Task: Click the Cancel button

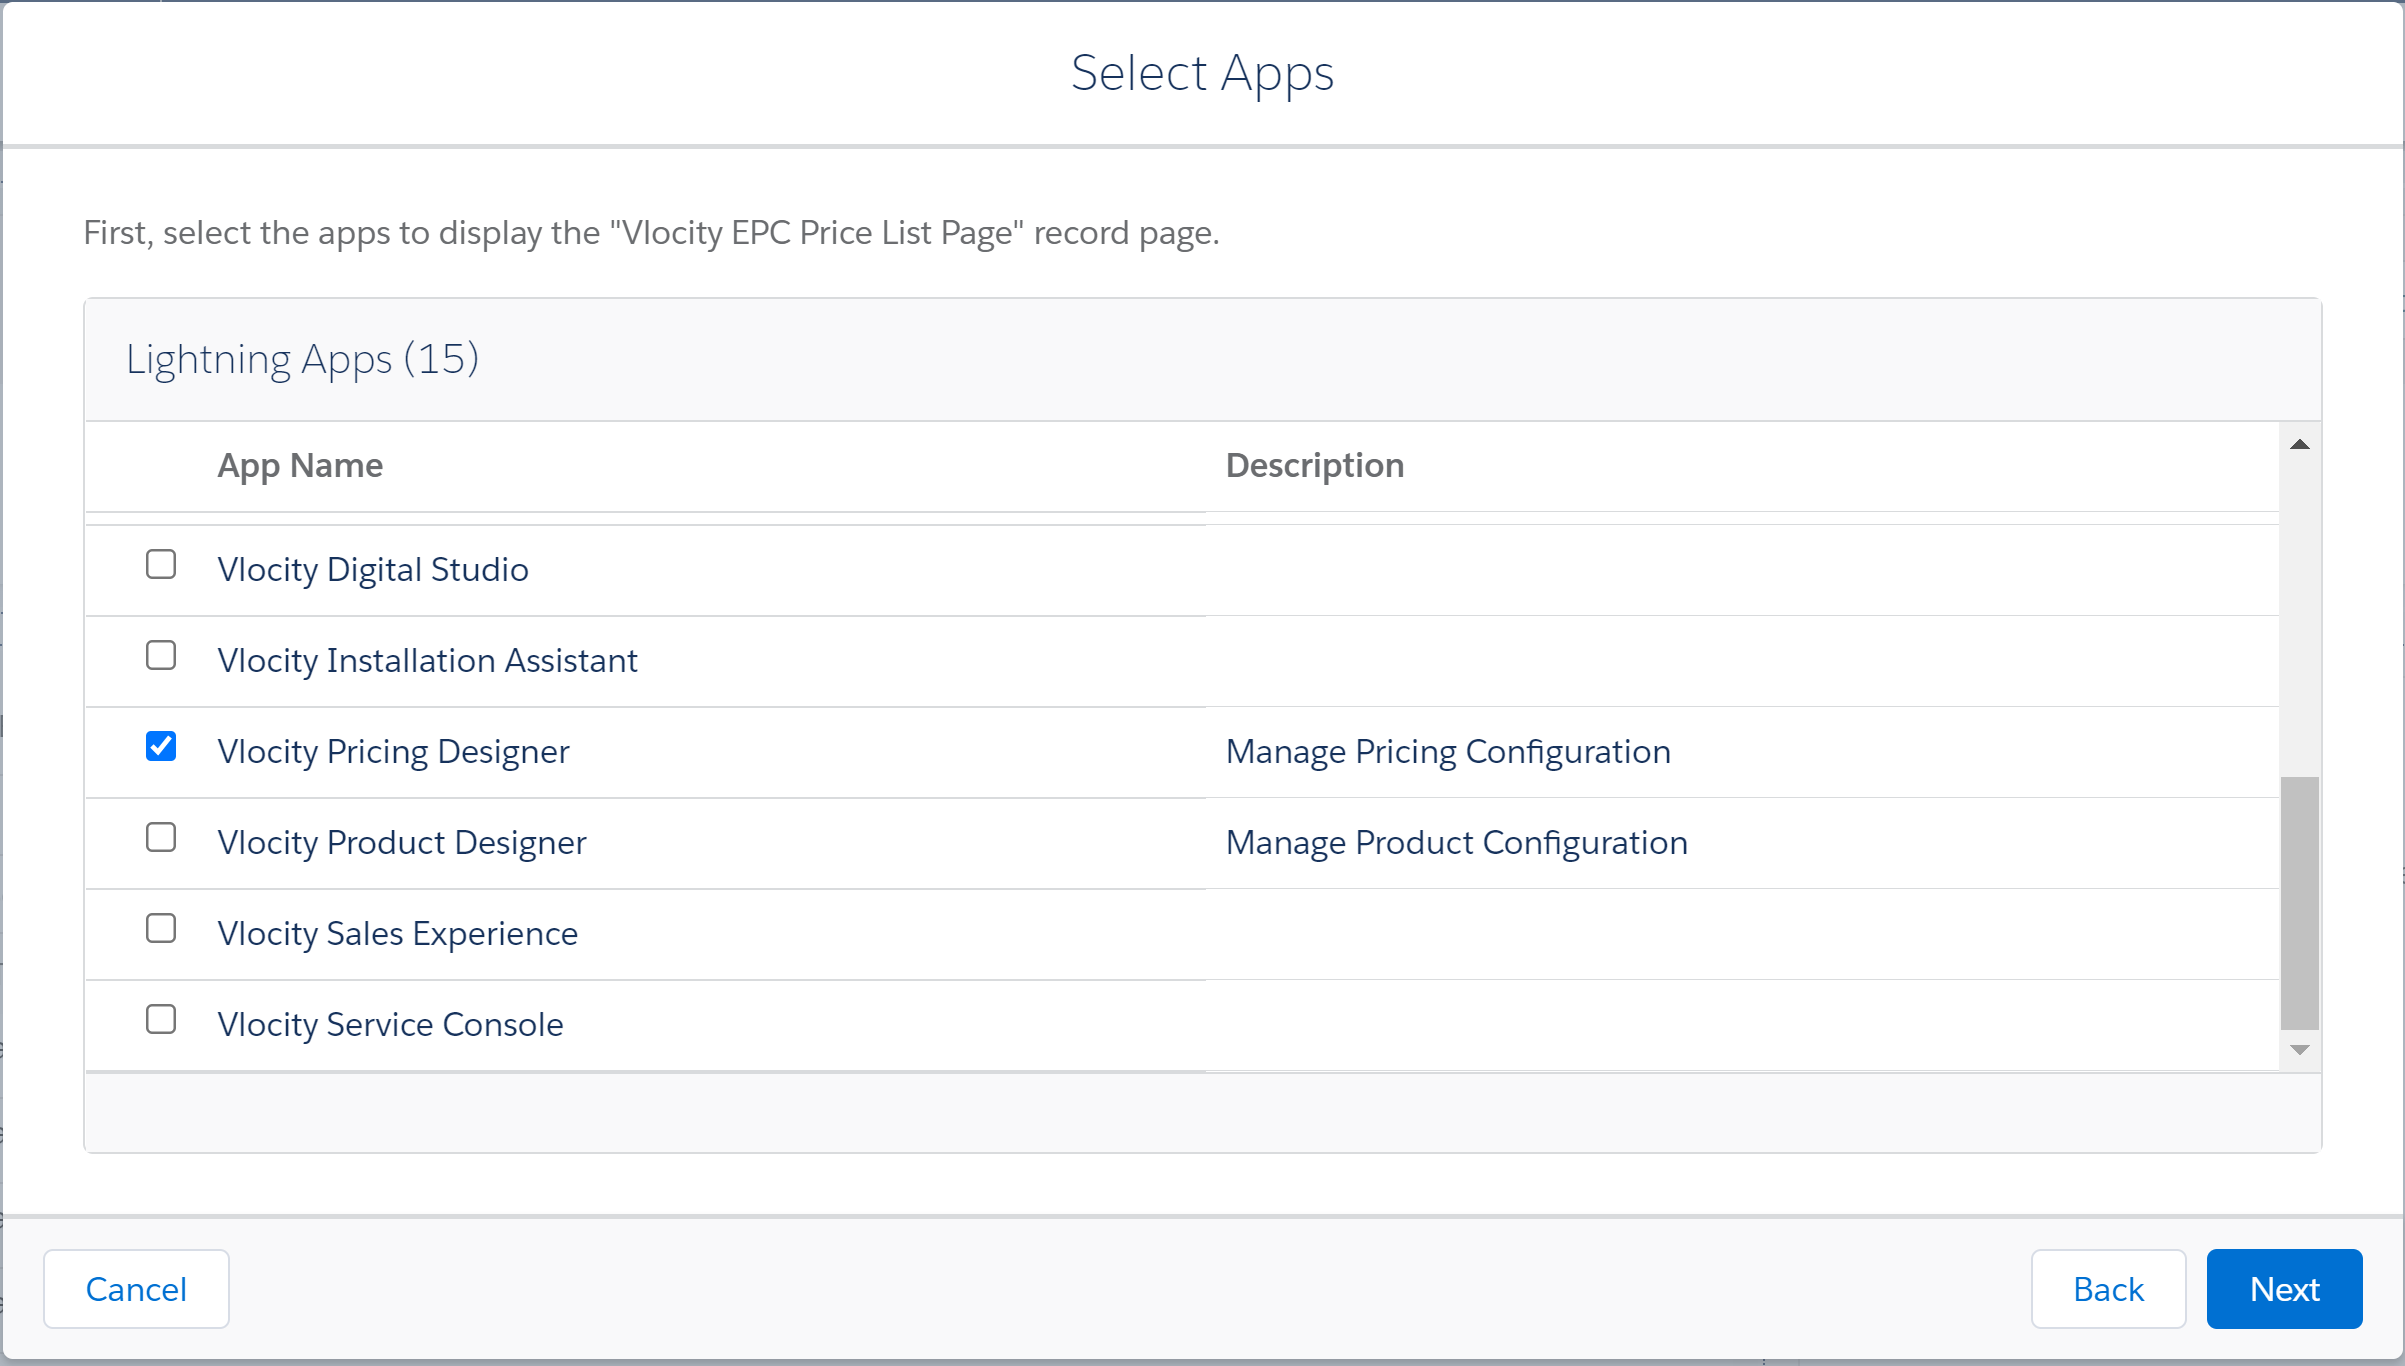Action: click(x=136, y=1289)
